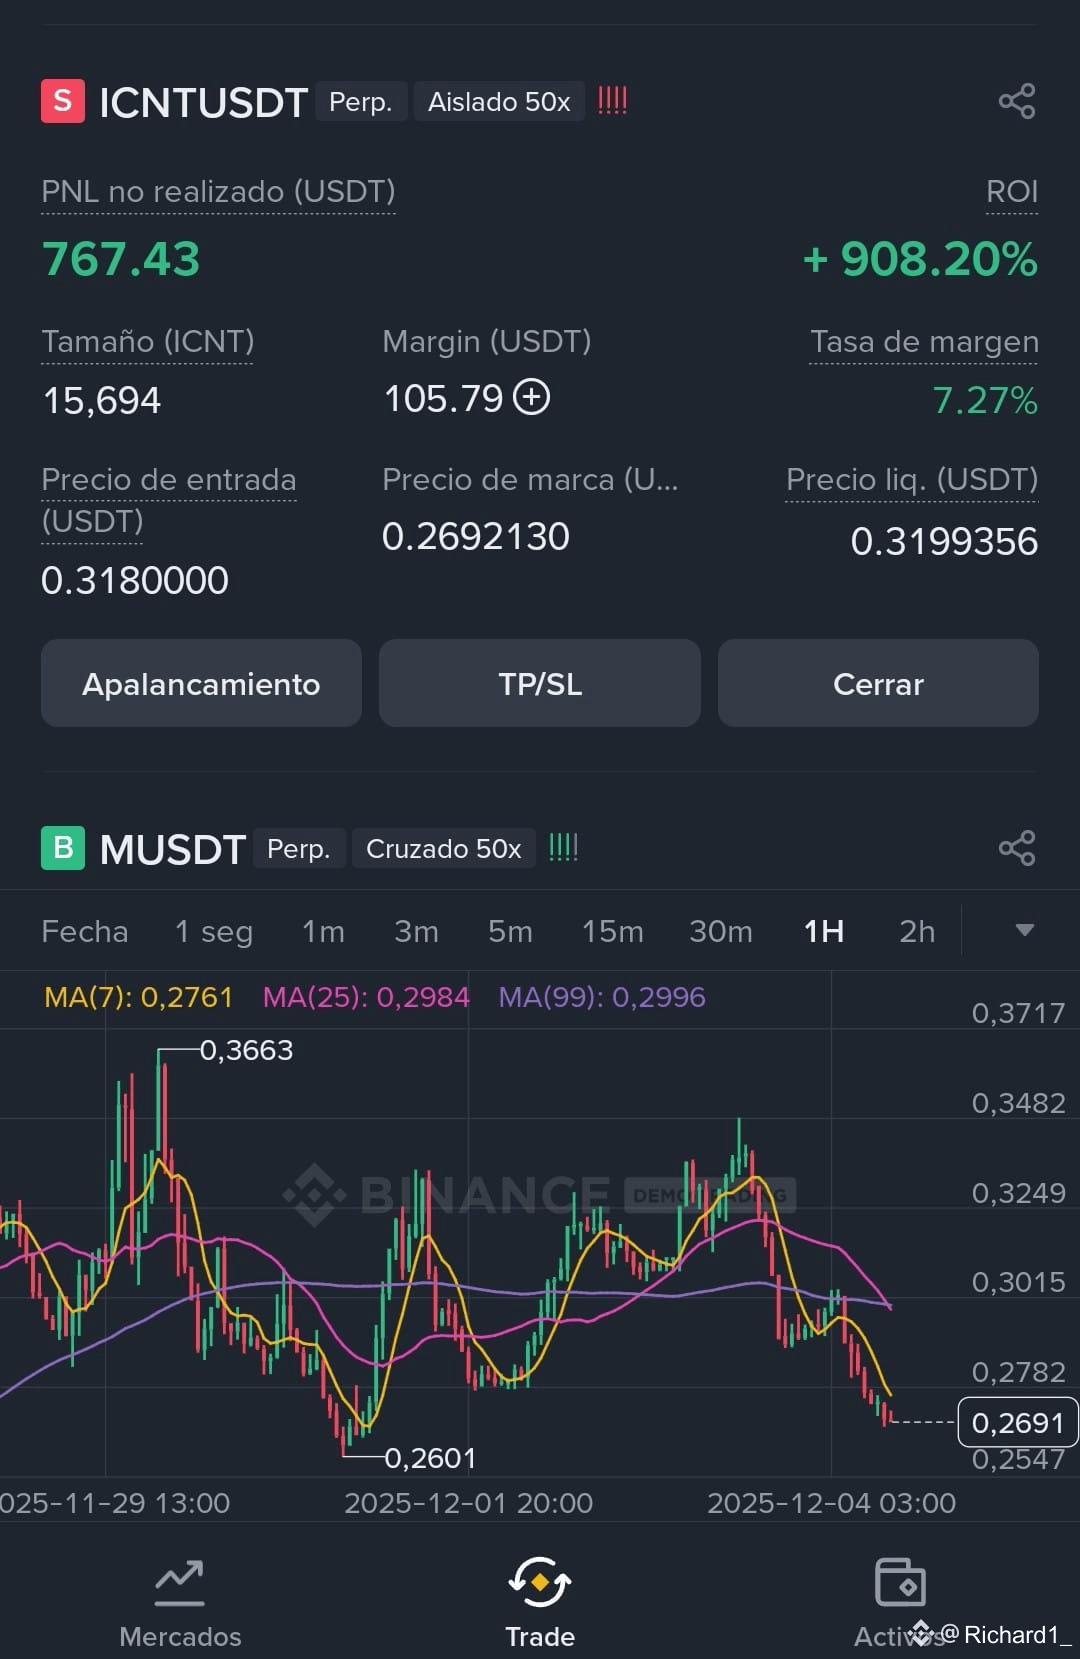Tap the Cruzado 50x margin mode tag
The image size is (1080, 1659).
coord(443,848)
